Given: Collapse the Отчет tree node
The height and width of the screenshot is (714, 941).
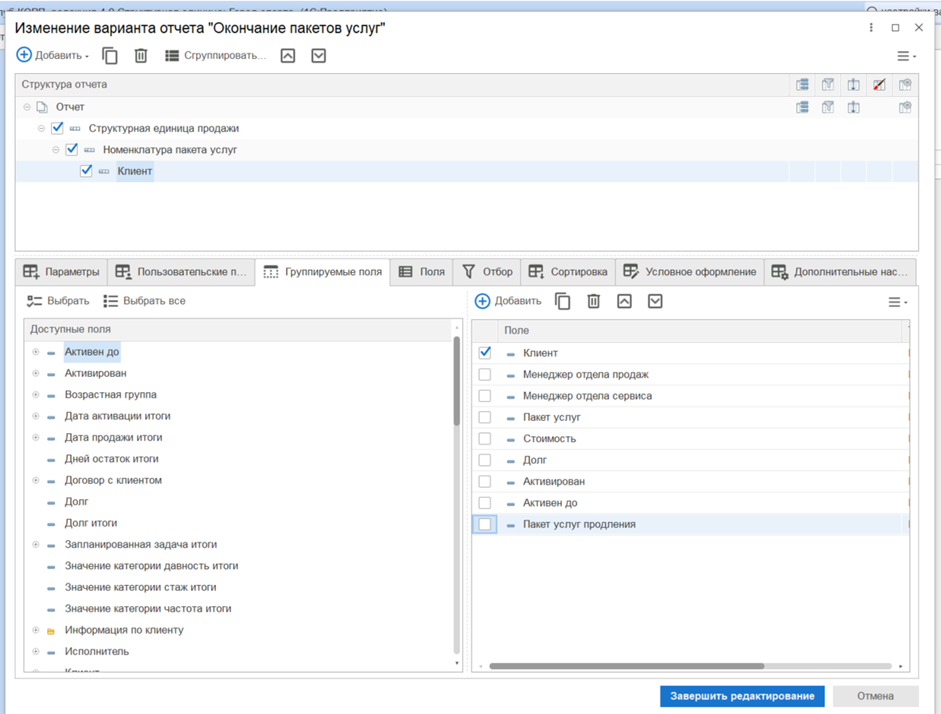Looking at the screenshot, I should (27, 107).
